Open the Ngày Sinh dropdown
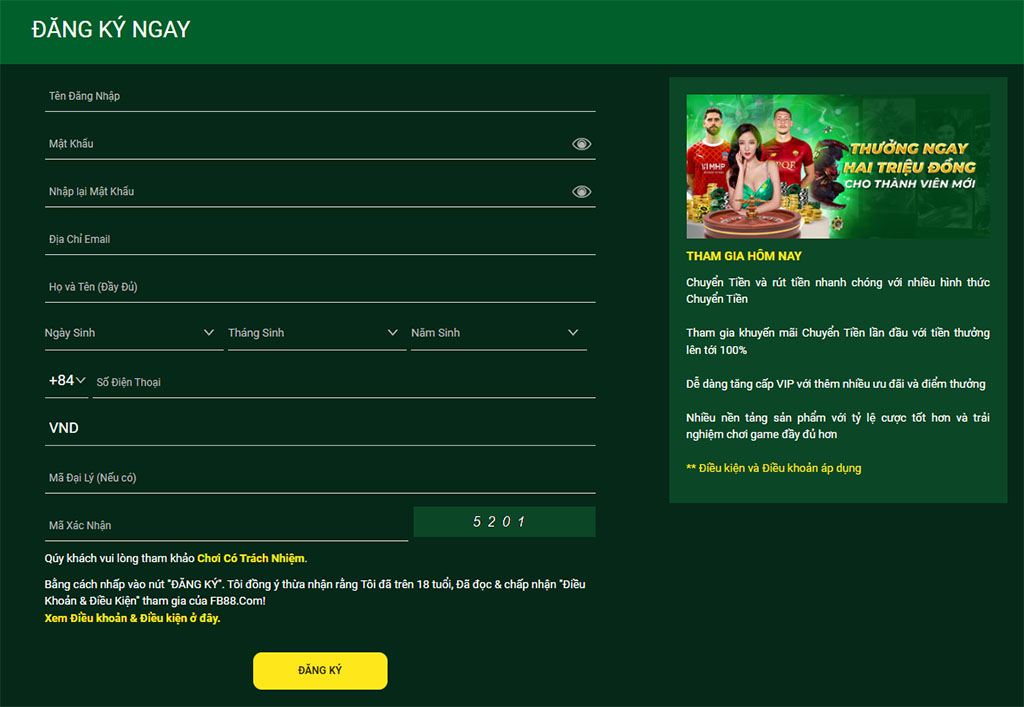Viewport: 1024px width, 707px height. pos(131,333)
